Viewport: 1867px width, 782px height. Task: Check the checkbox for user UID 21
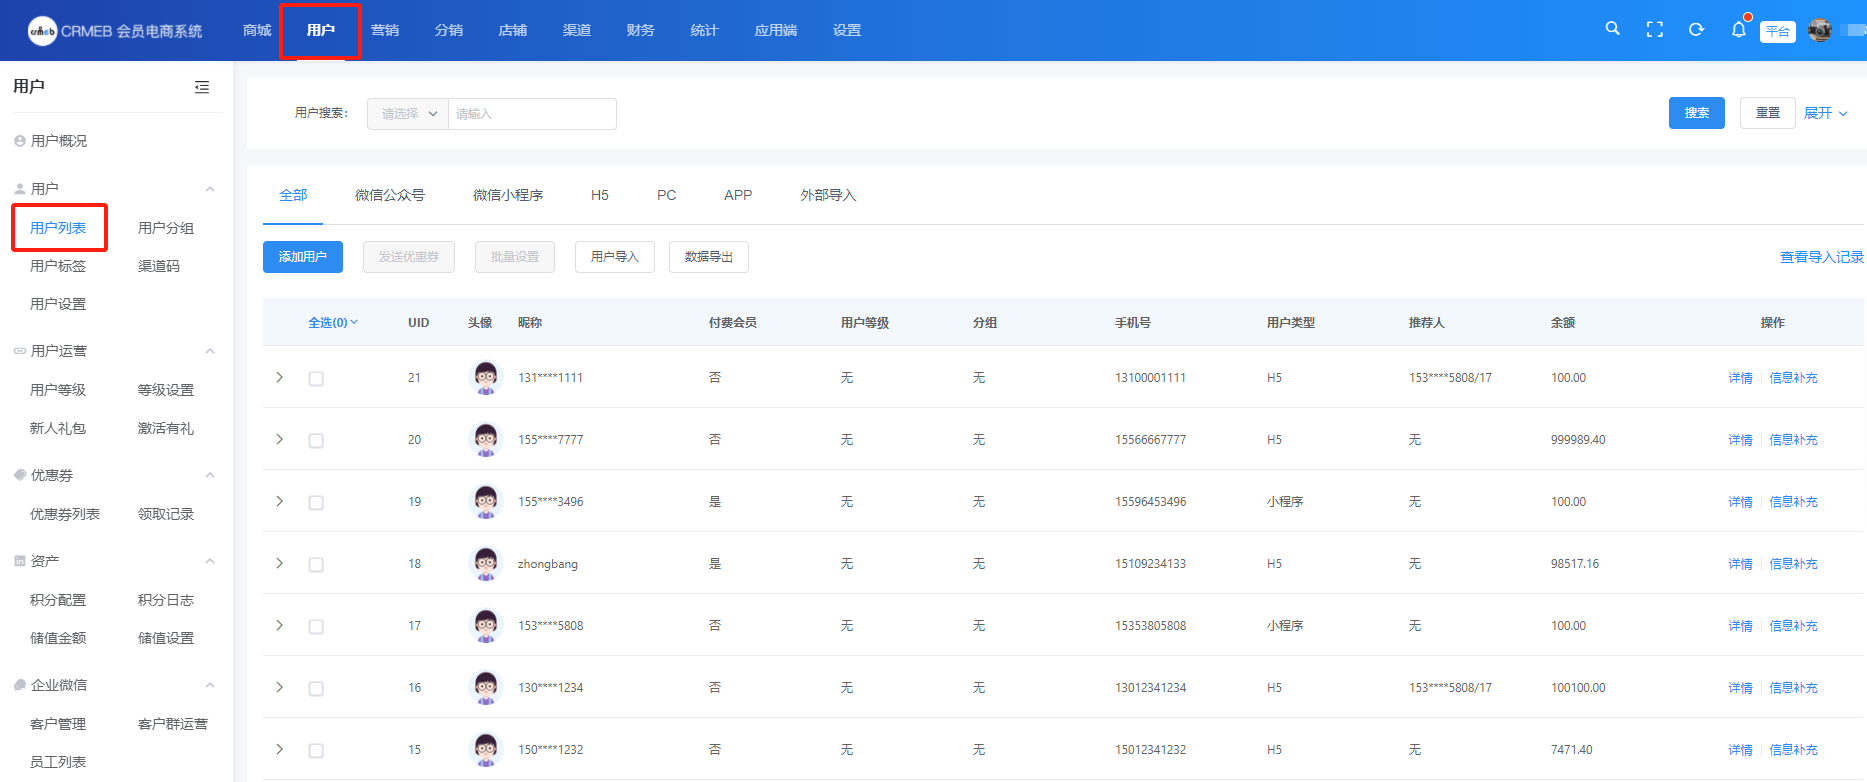316,379
